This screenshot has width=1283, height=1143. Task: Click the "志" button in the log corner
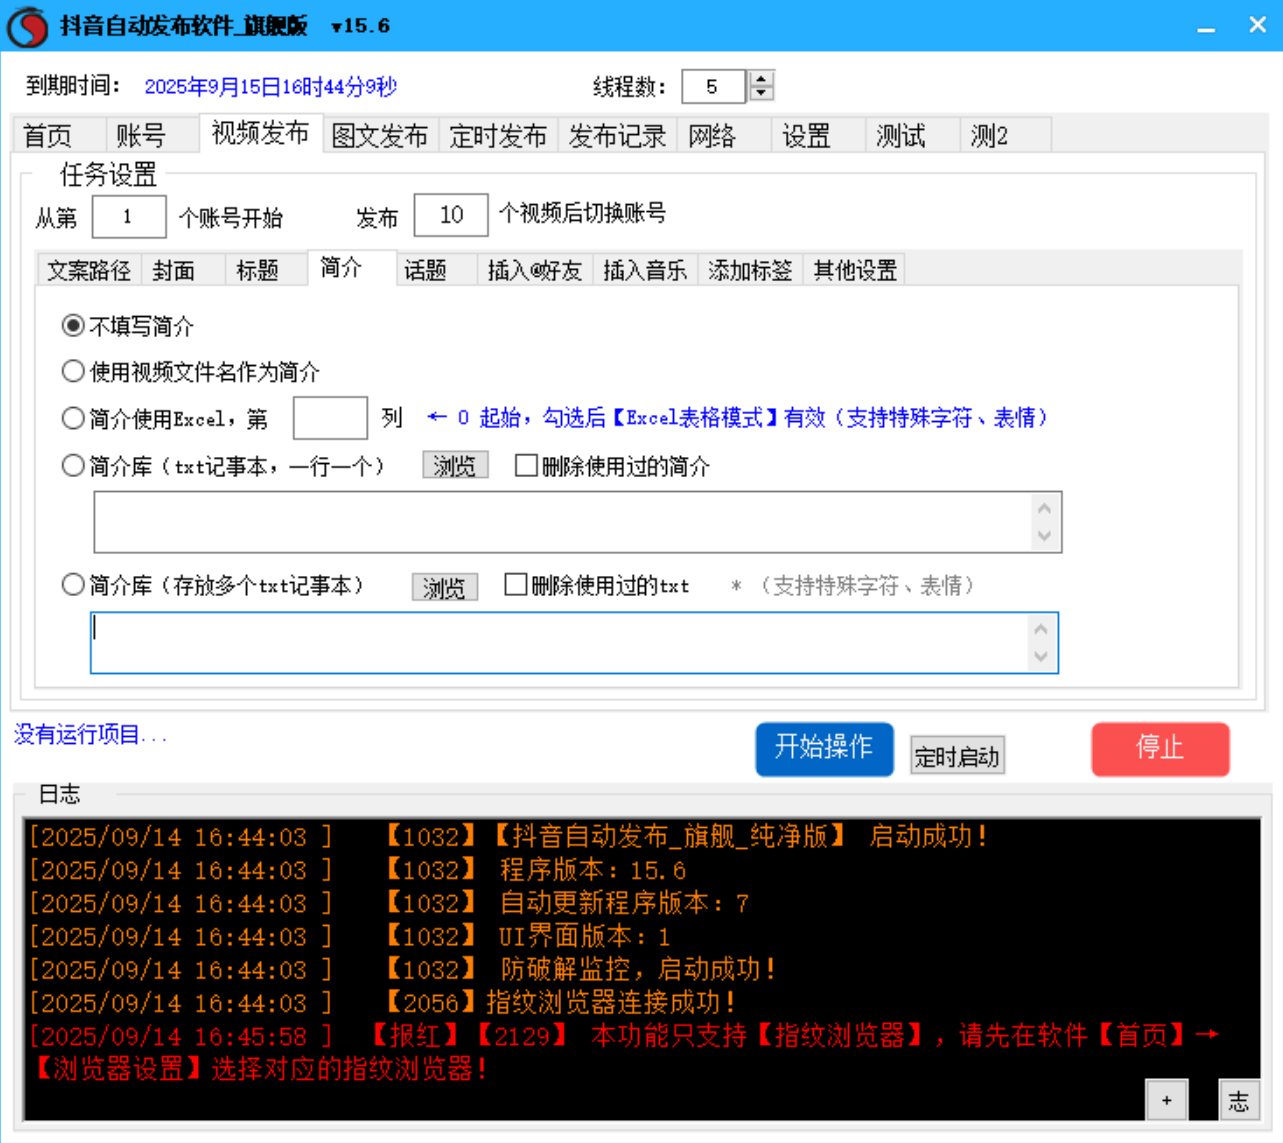click(1239, 1100)
